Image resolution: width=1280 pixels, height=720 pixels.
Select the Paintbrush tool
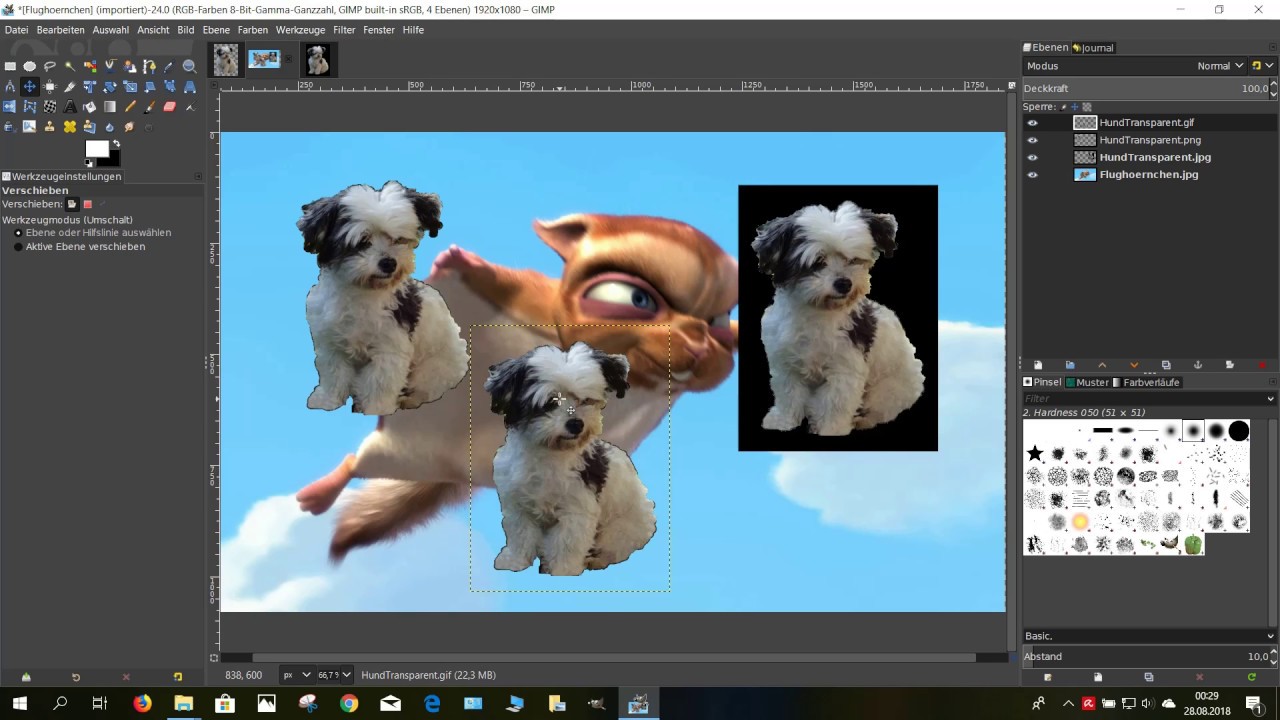click(x=150, y=107)
